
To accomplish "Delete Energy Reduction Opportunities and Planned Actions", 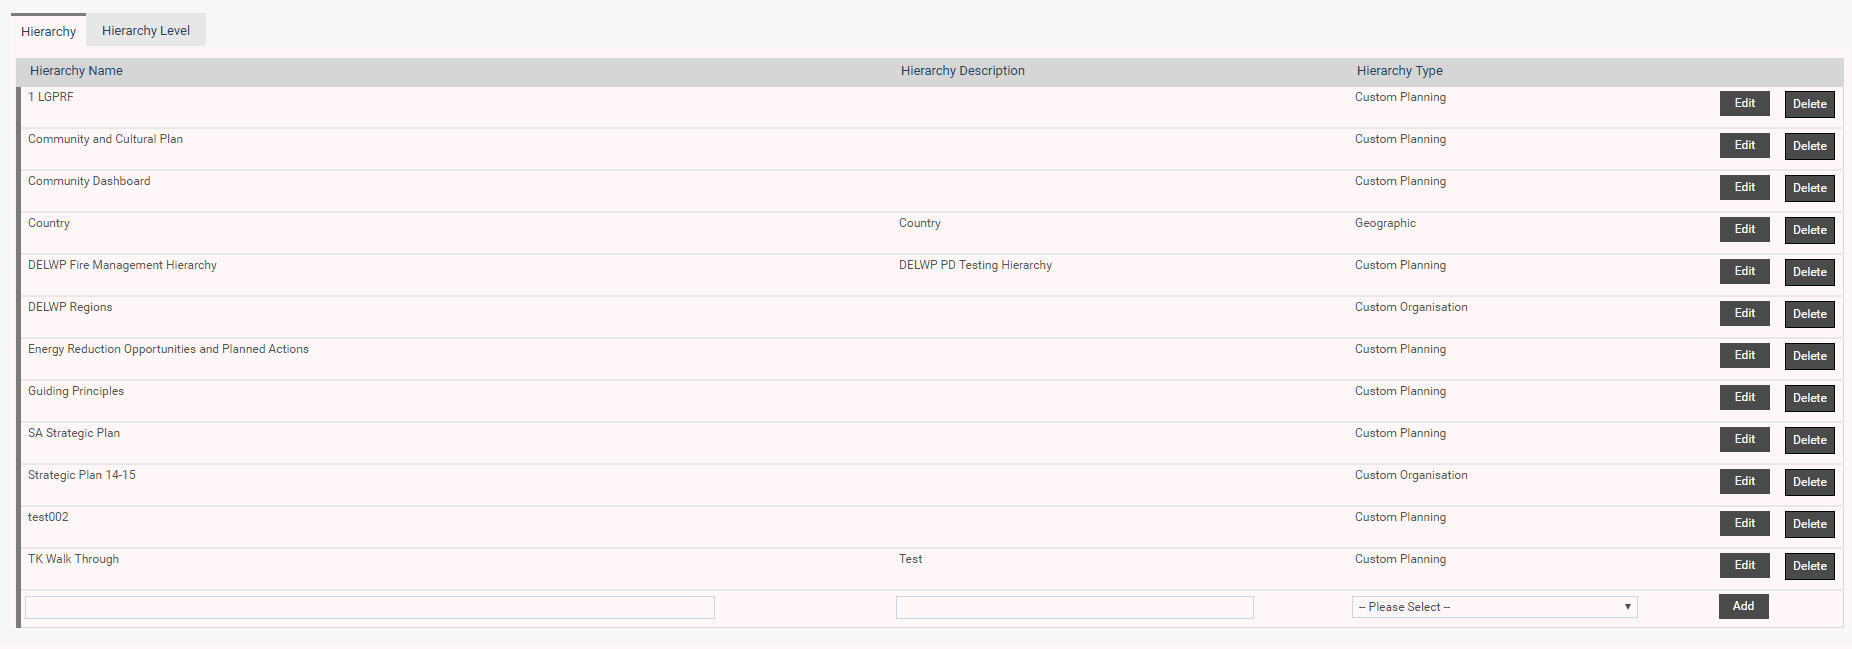I will 1810,356.
